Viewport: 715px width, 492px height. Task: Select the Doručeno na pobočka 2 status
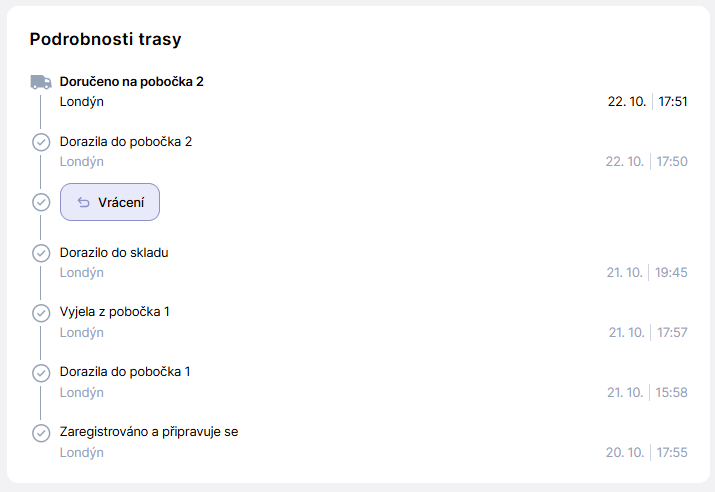point(131,81)
